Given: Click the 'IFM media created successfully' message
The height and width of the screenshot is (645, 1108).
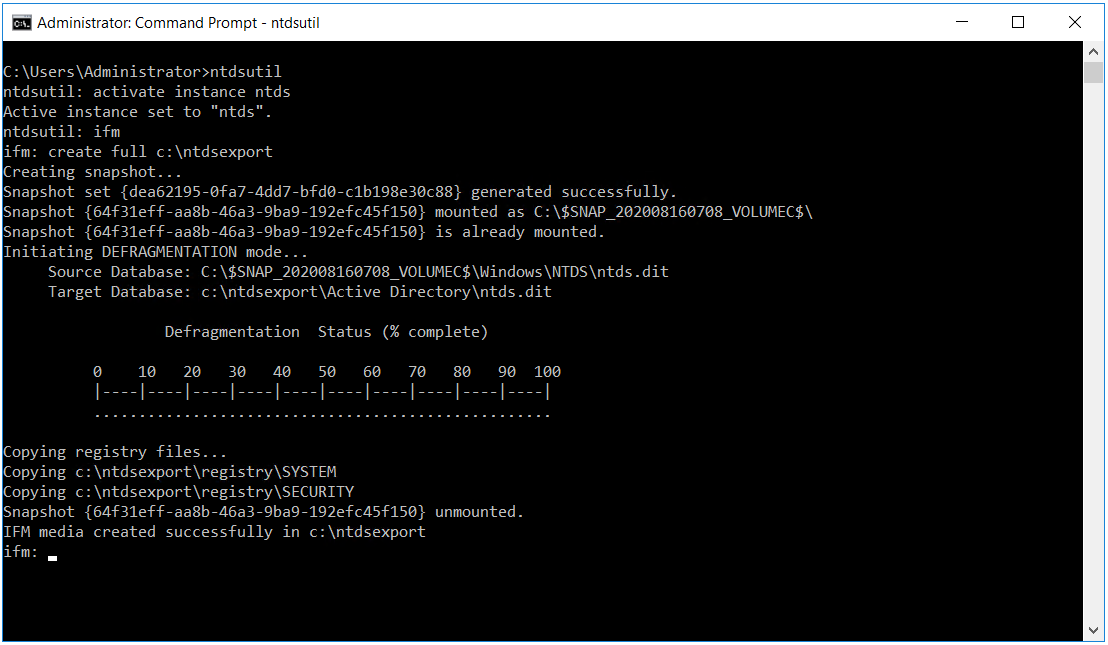Looking at the screenshot, I should 214,532.
